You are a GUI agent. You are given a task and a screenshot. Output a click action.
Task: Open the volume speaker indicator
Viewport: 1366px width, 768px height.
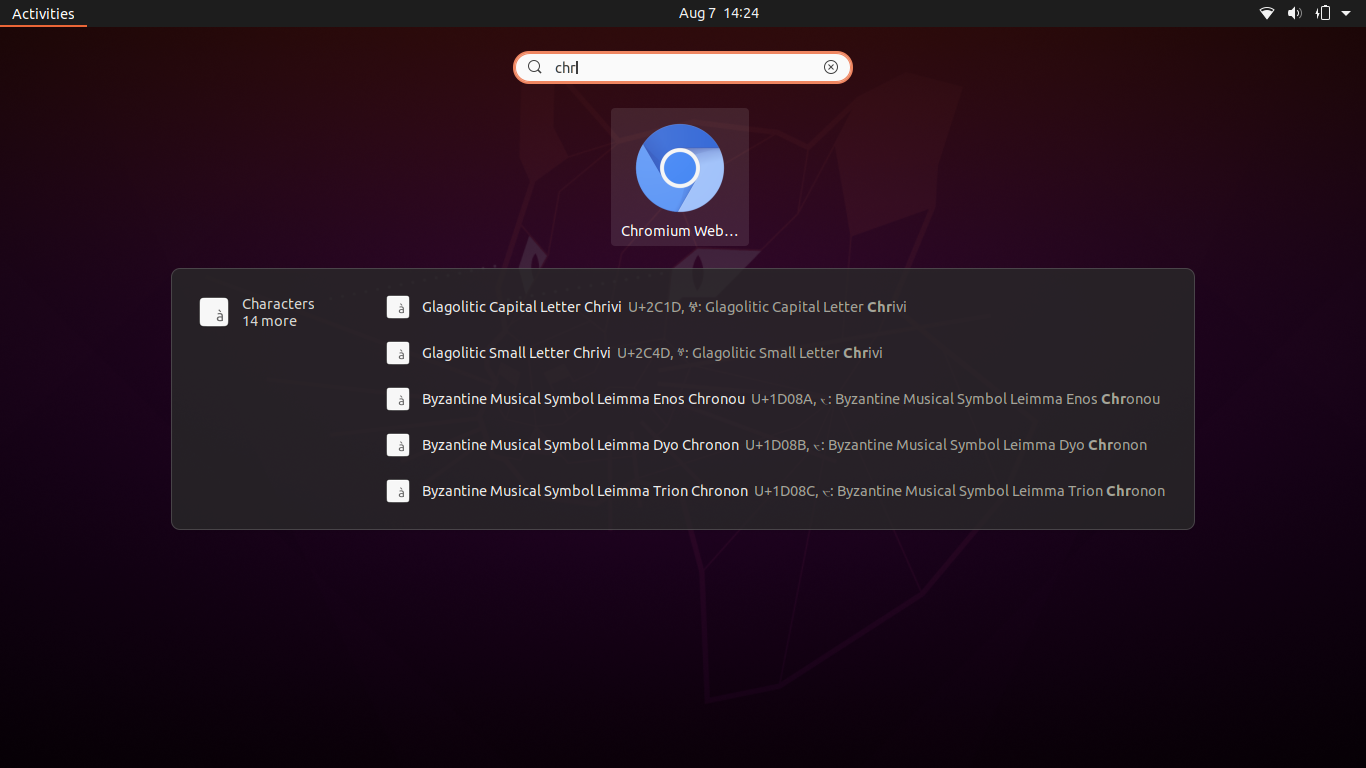tap(1294, 13)
